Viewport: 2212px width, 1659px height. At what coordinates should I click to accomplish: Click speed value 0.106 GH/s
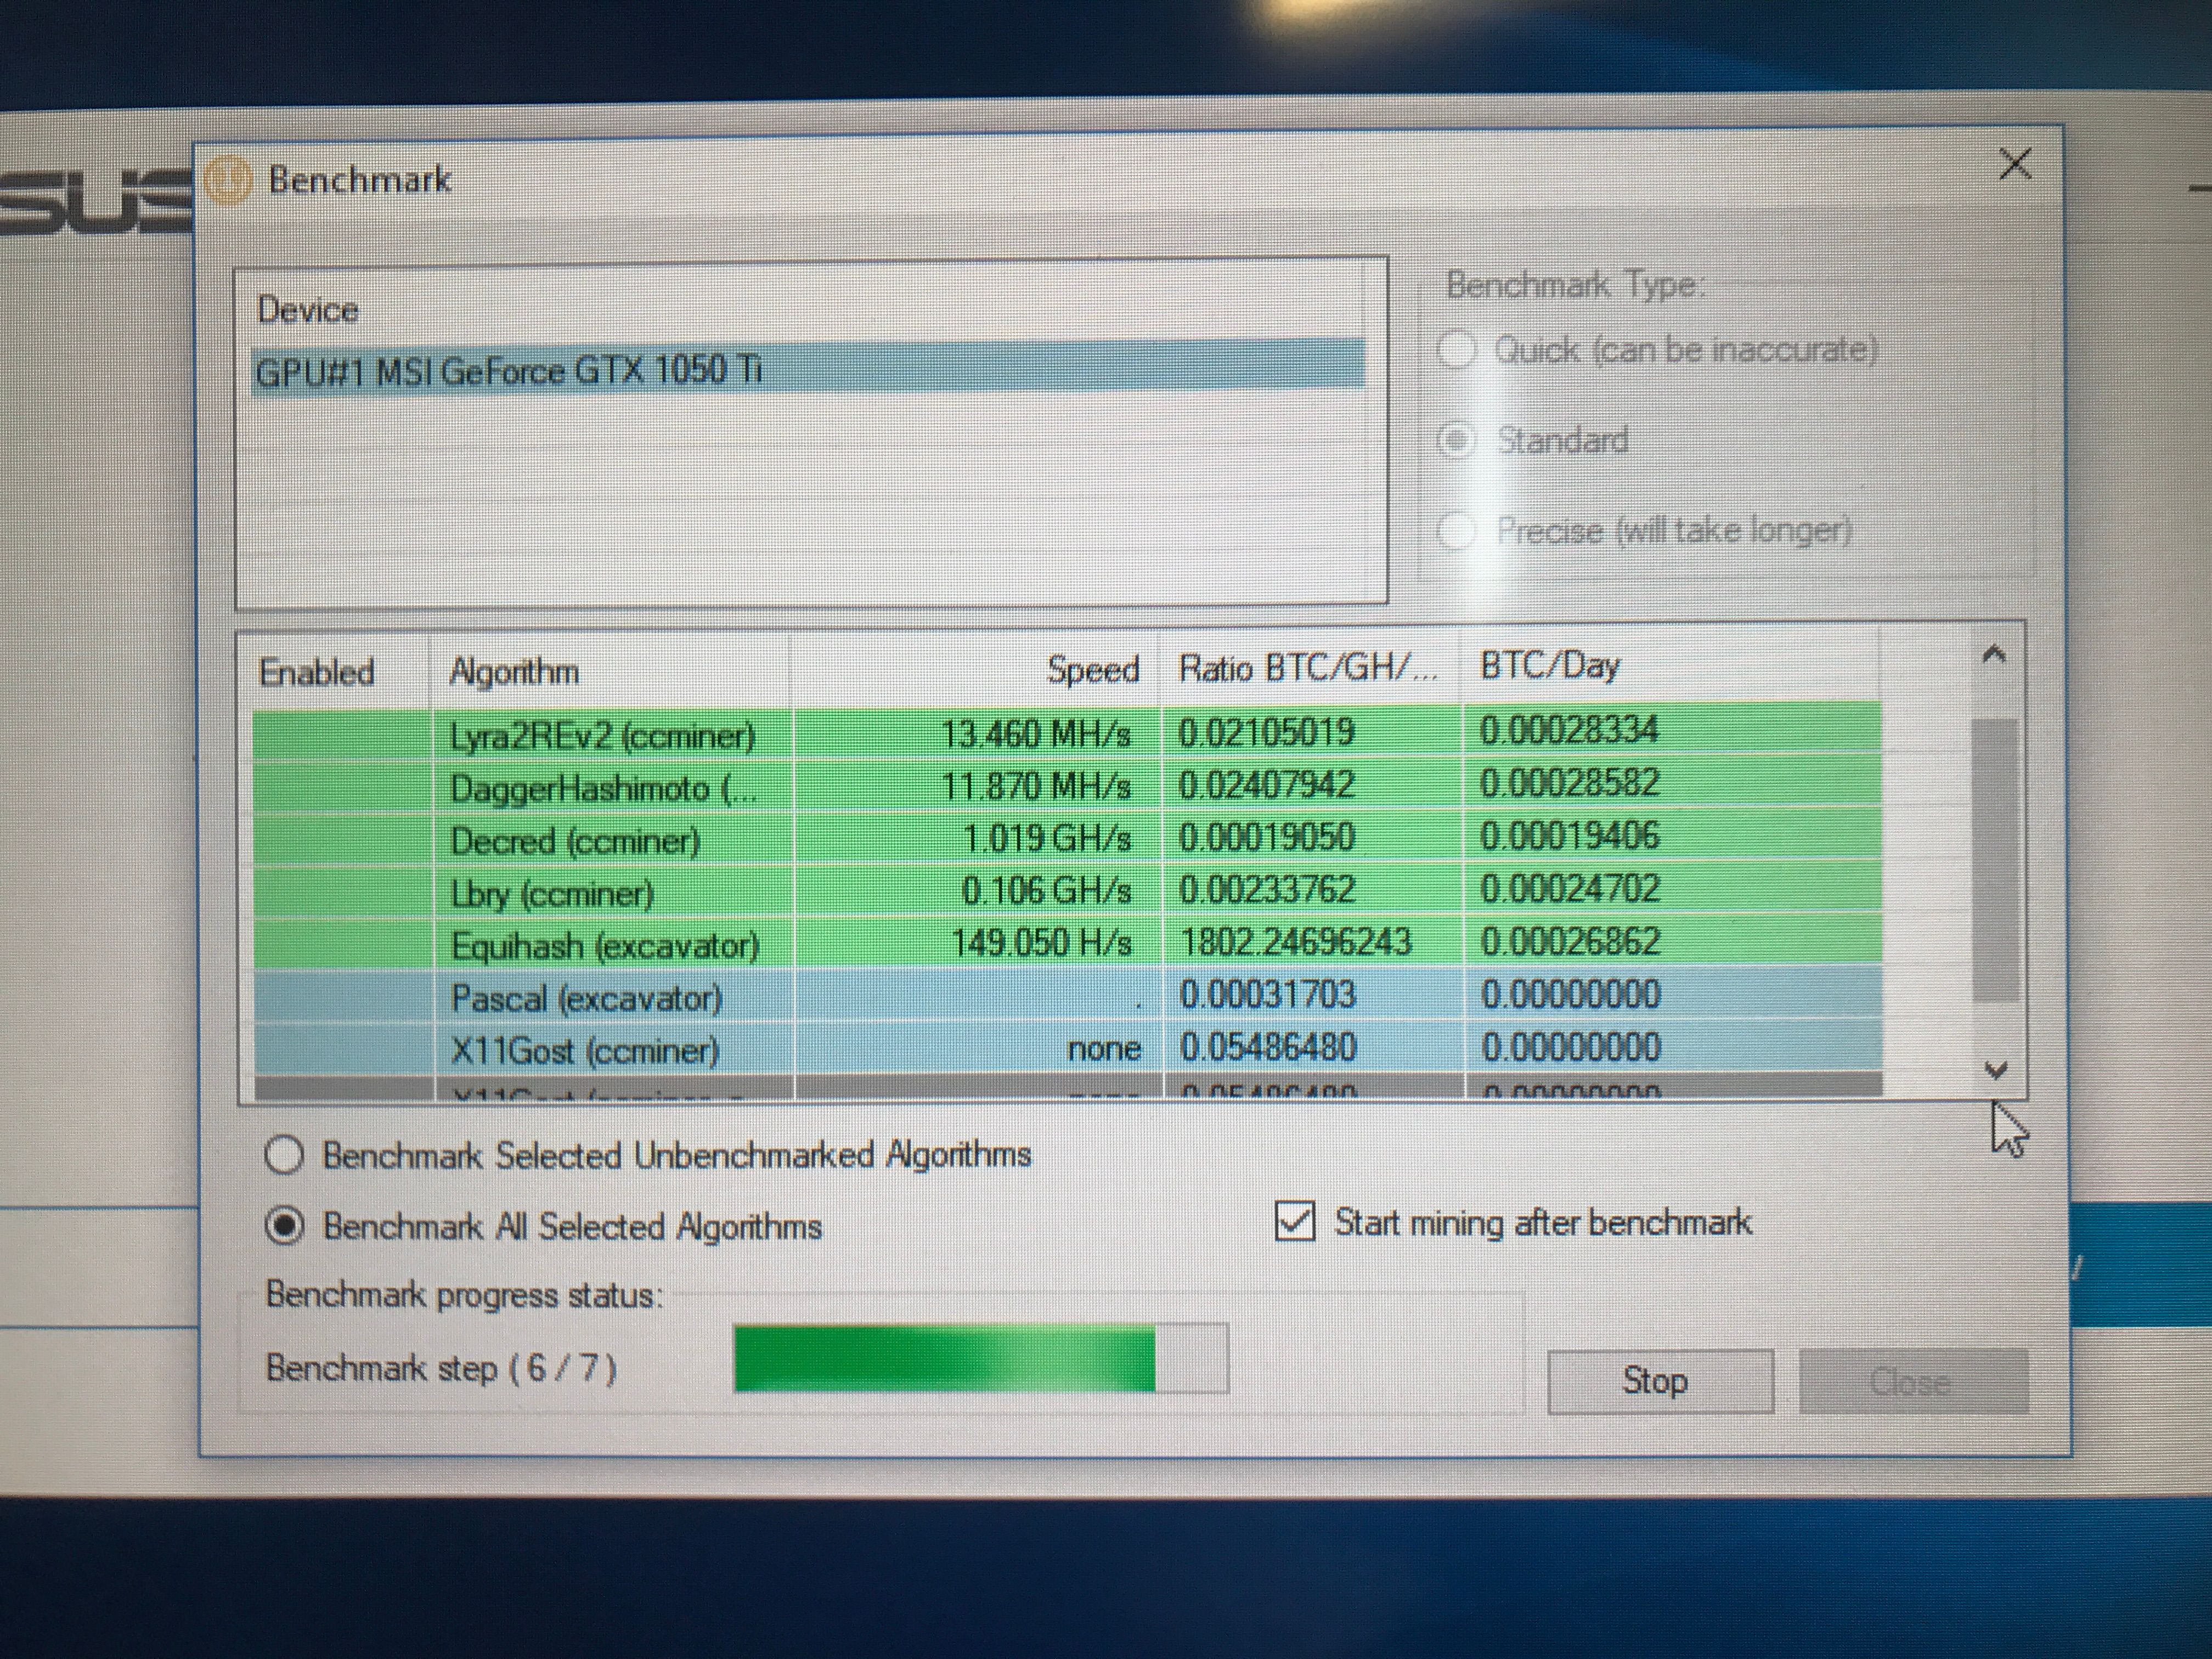point(1046,890)
